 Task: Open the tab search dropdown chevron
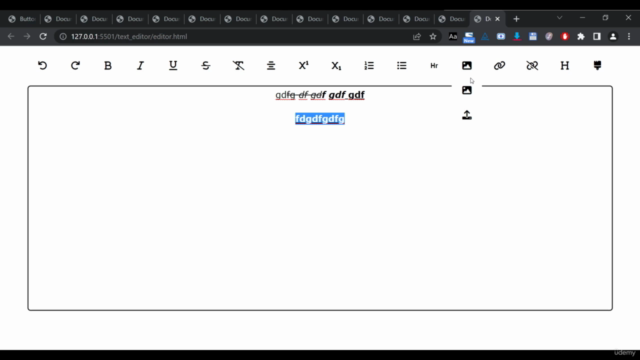560,18
